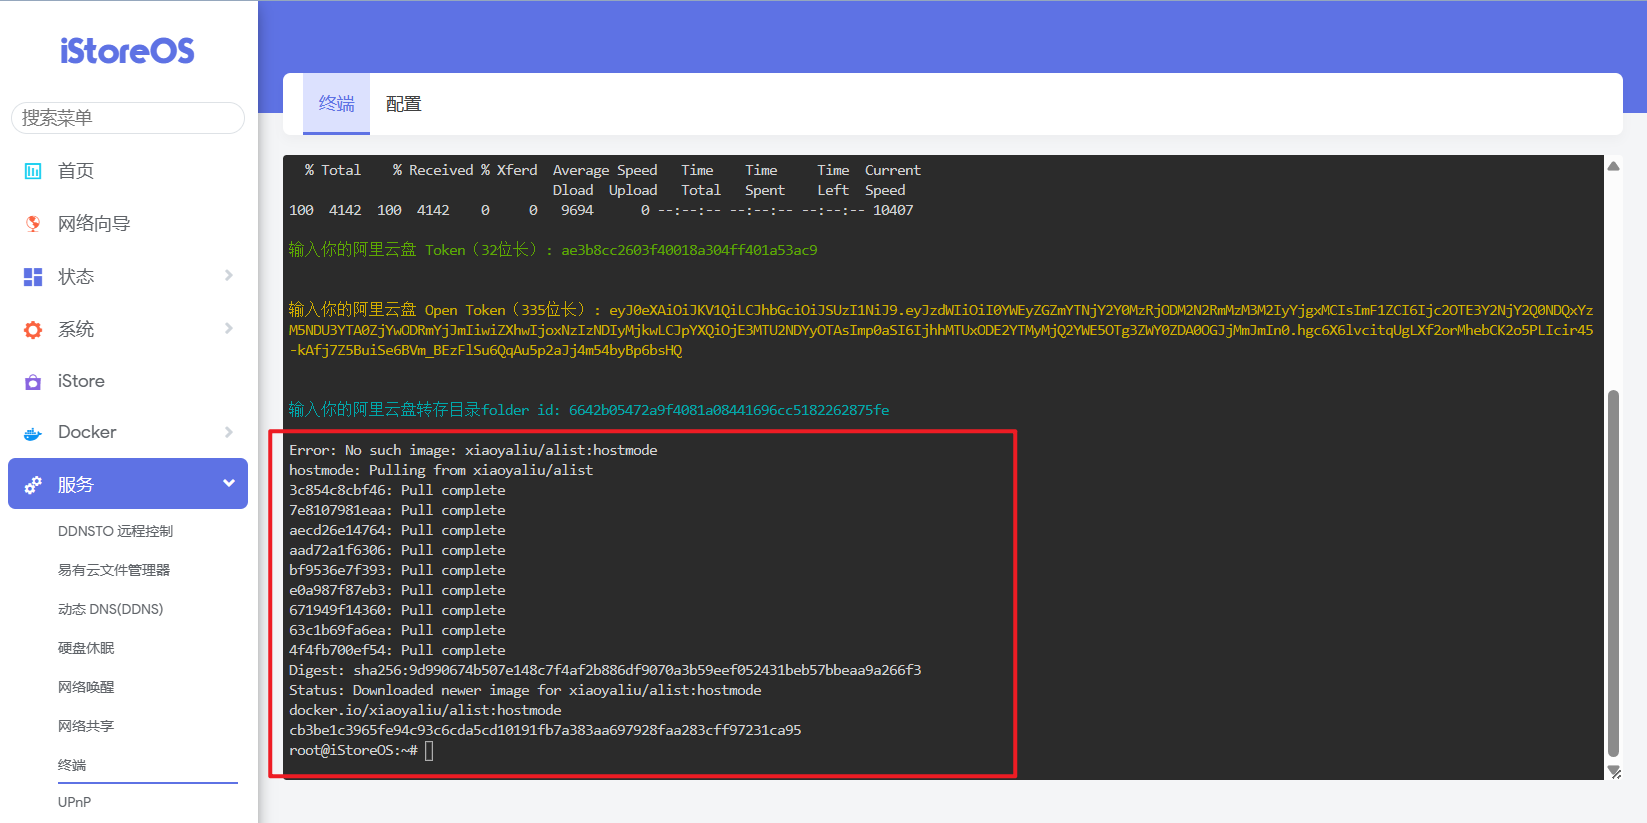This screenshot has height=823, width=1647.
Task: Click the 服务 services gears icon
Action: [33, 485]
